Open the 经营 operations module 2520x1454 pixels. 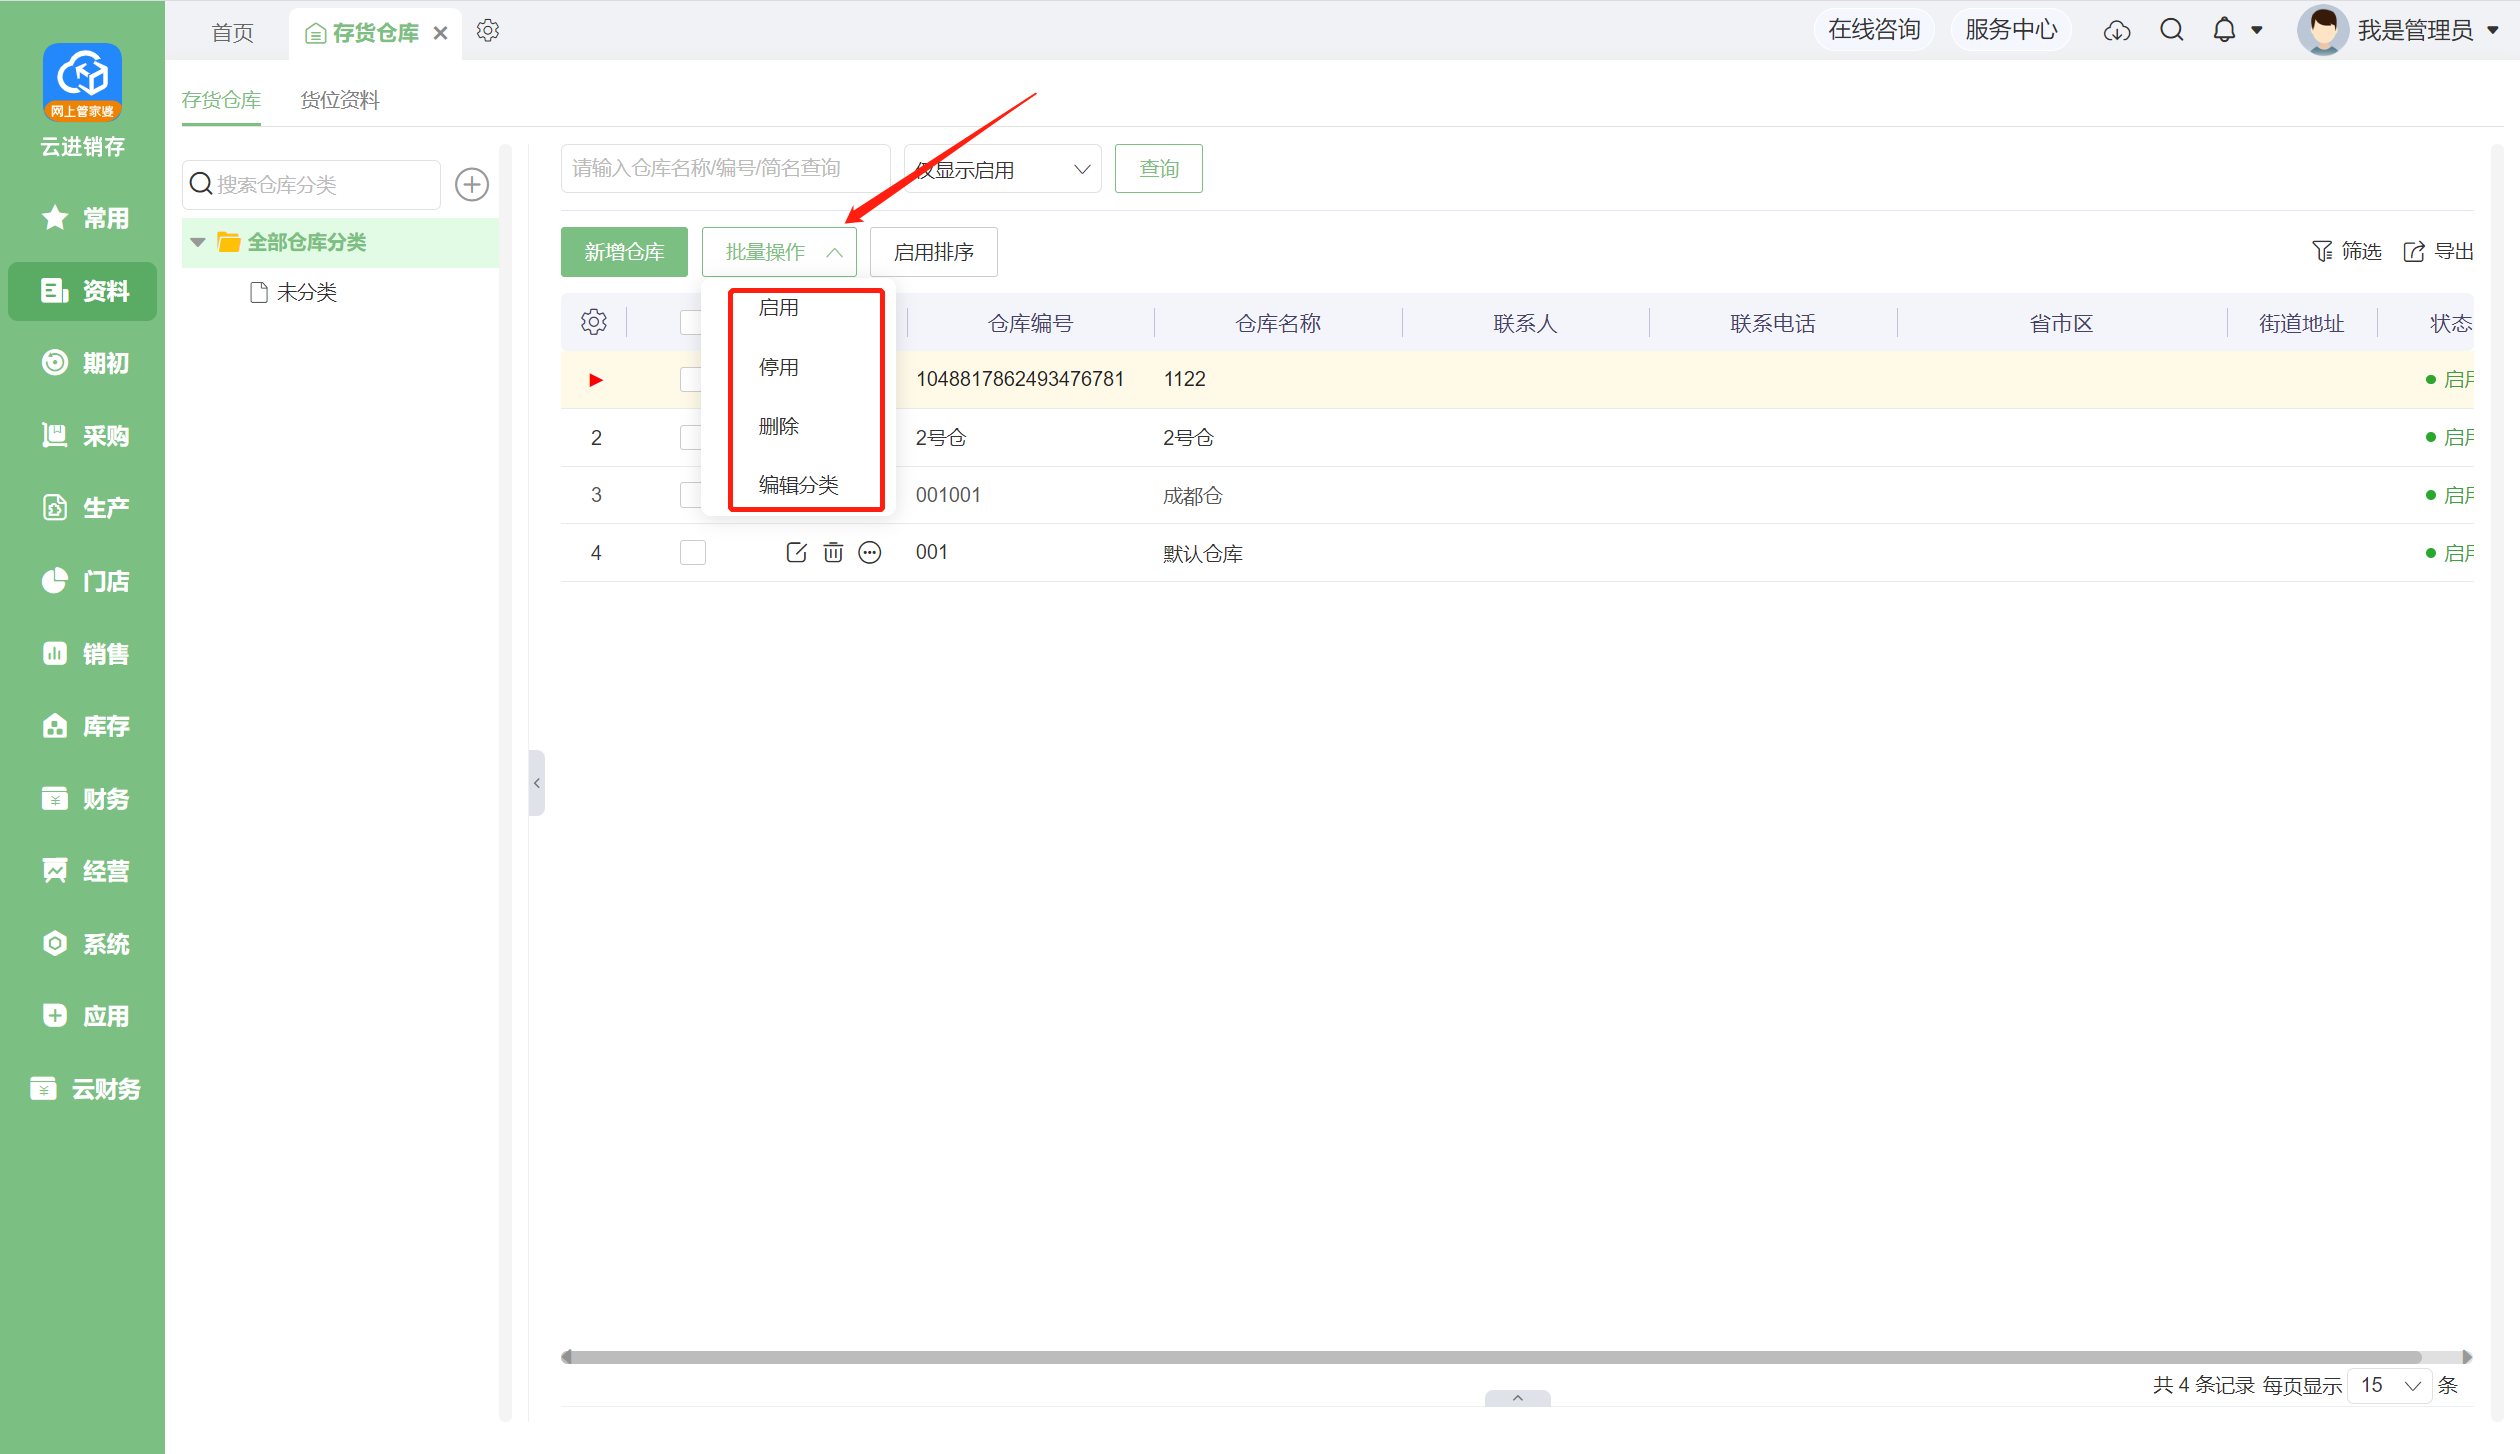84,871
